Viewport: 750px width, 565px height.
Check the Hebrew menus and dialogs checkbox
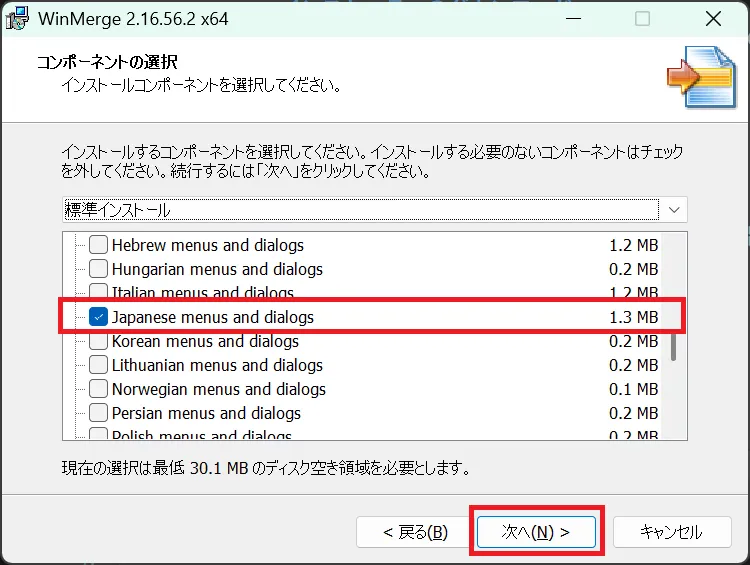tap(99, 244)
